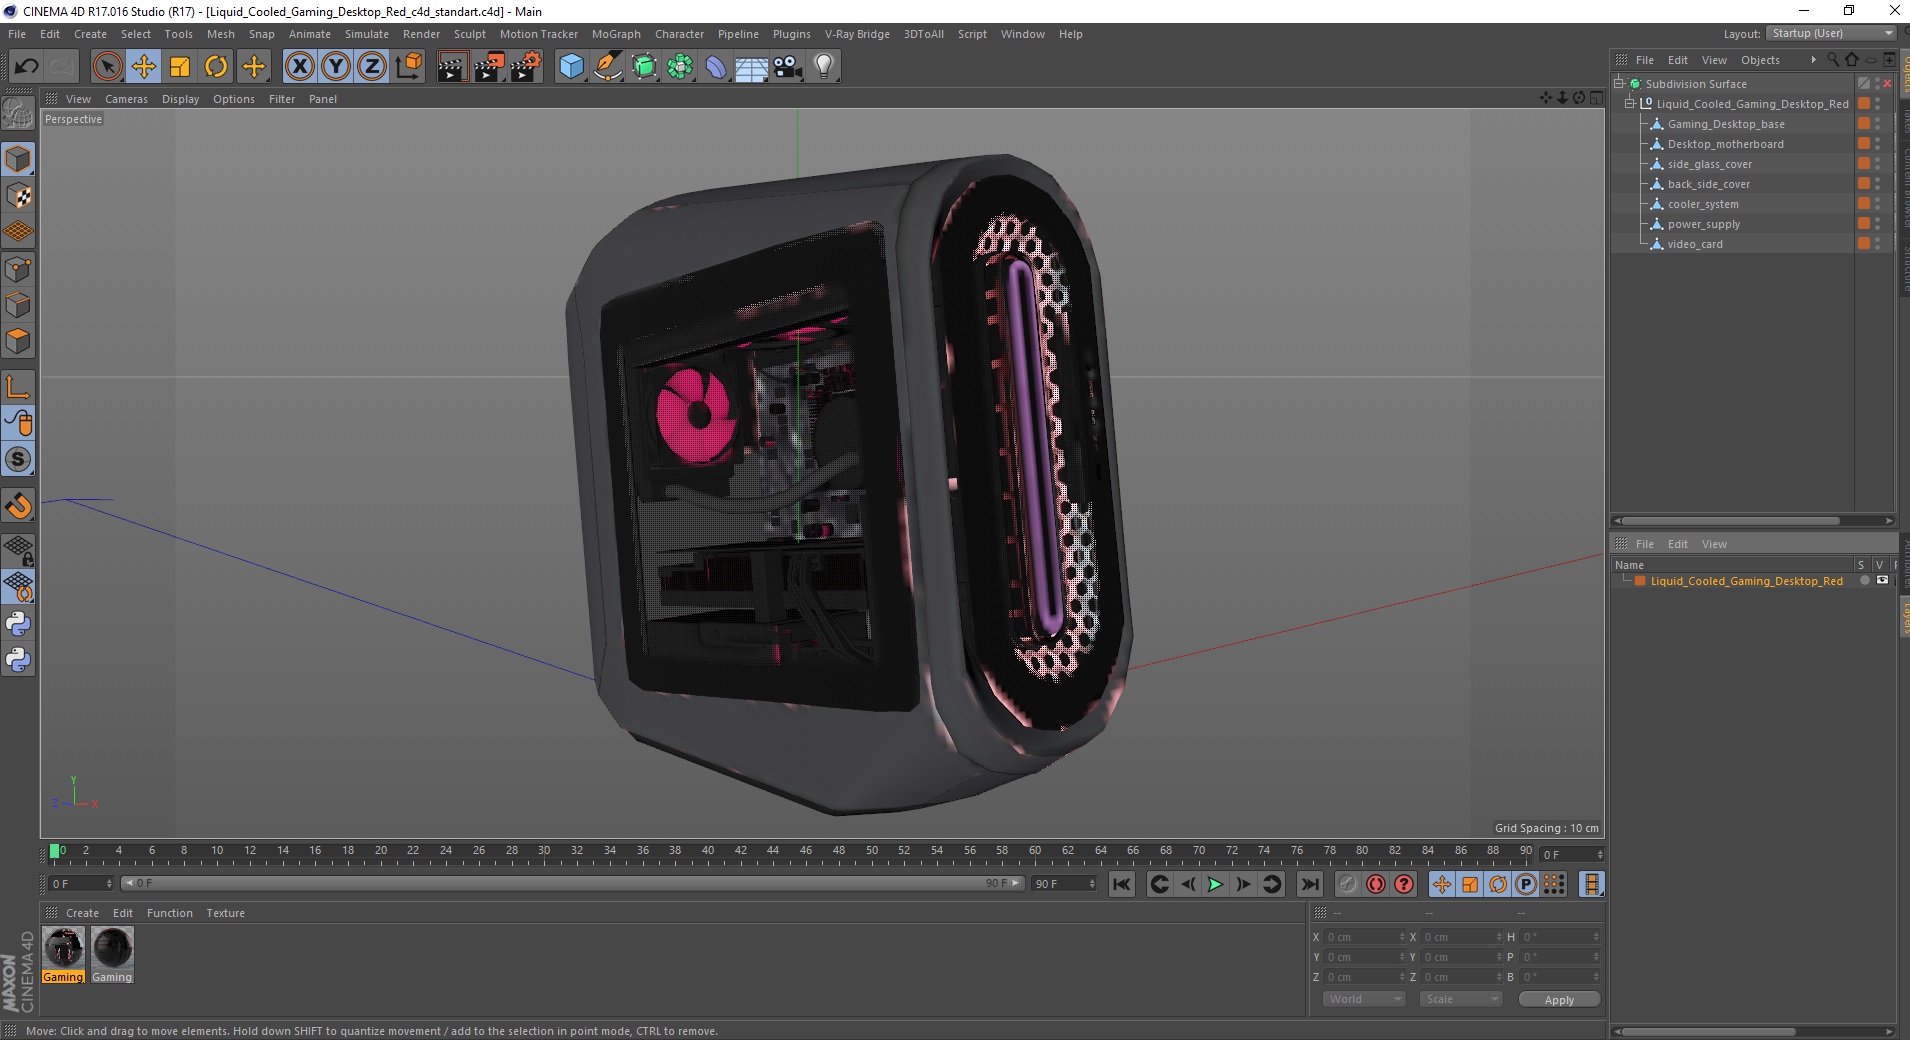Add a Cube primitive object

(x=571, y=67)
